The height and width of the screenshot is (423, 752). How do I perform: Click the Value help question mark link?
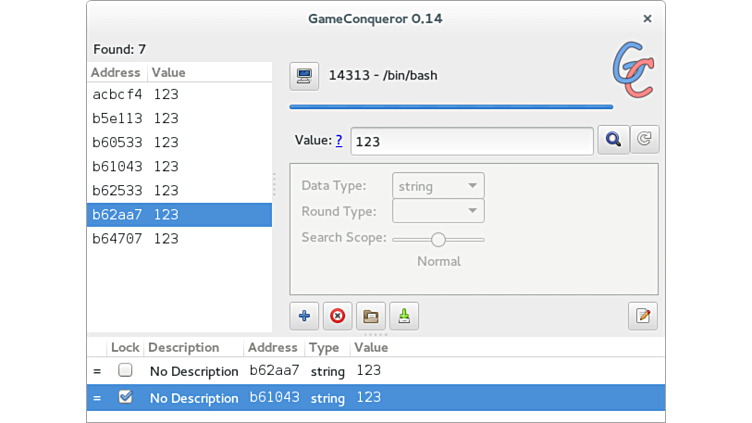pos(339,141)
